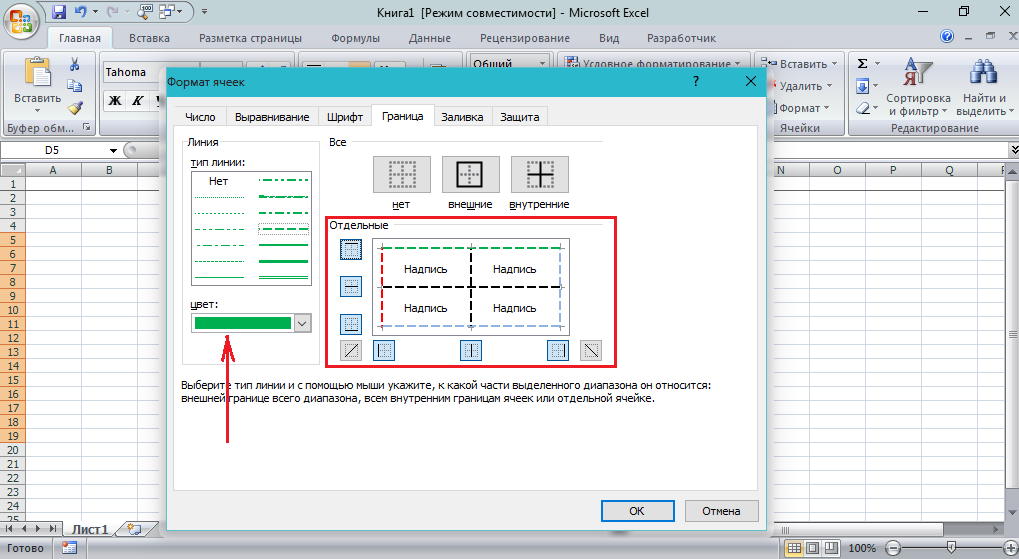Click the large Paste clipboard icon

pos(37,73)
